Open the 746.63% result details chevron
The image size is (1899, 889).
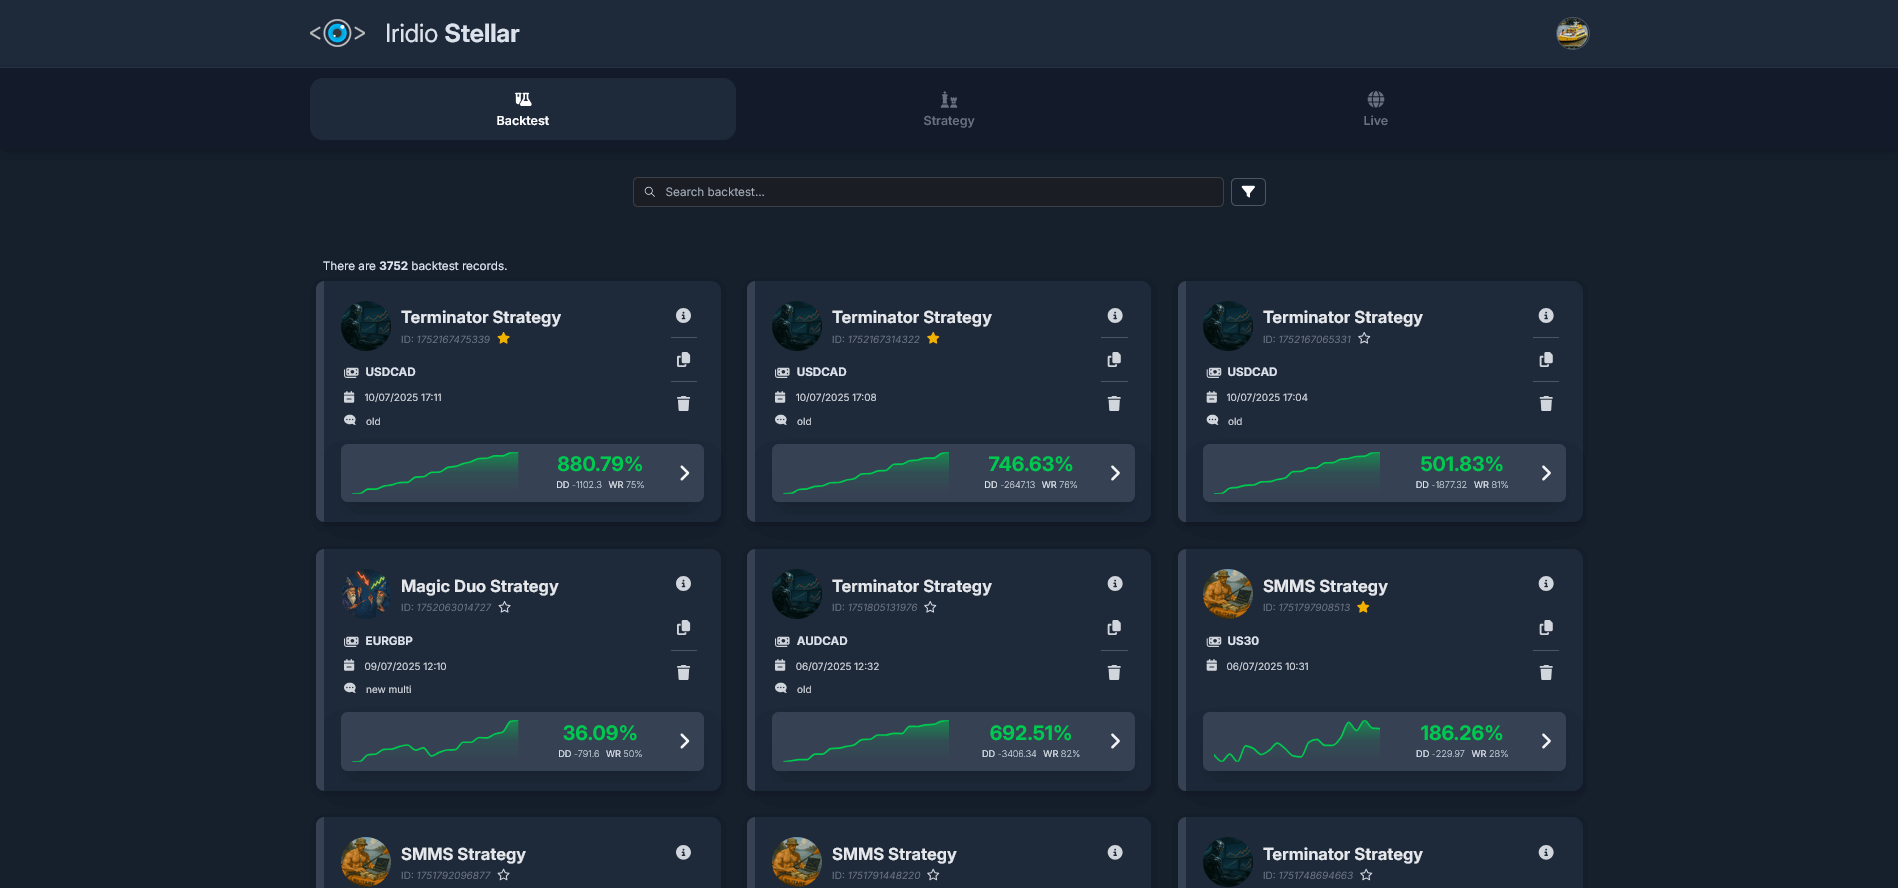tap(1116, 473)
